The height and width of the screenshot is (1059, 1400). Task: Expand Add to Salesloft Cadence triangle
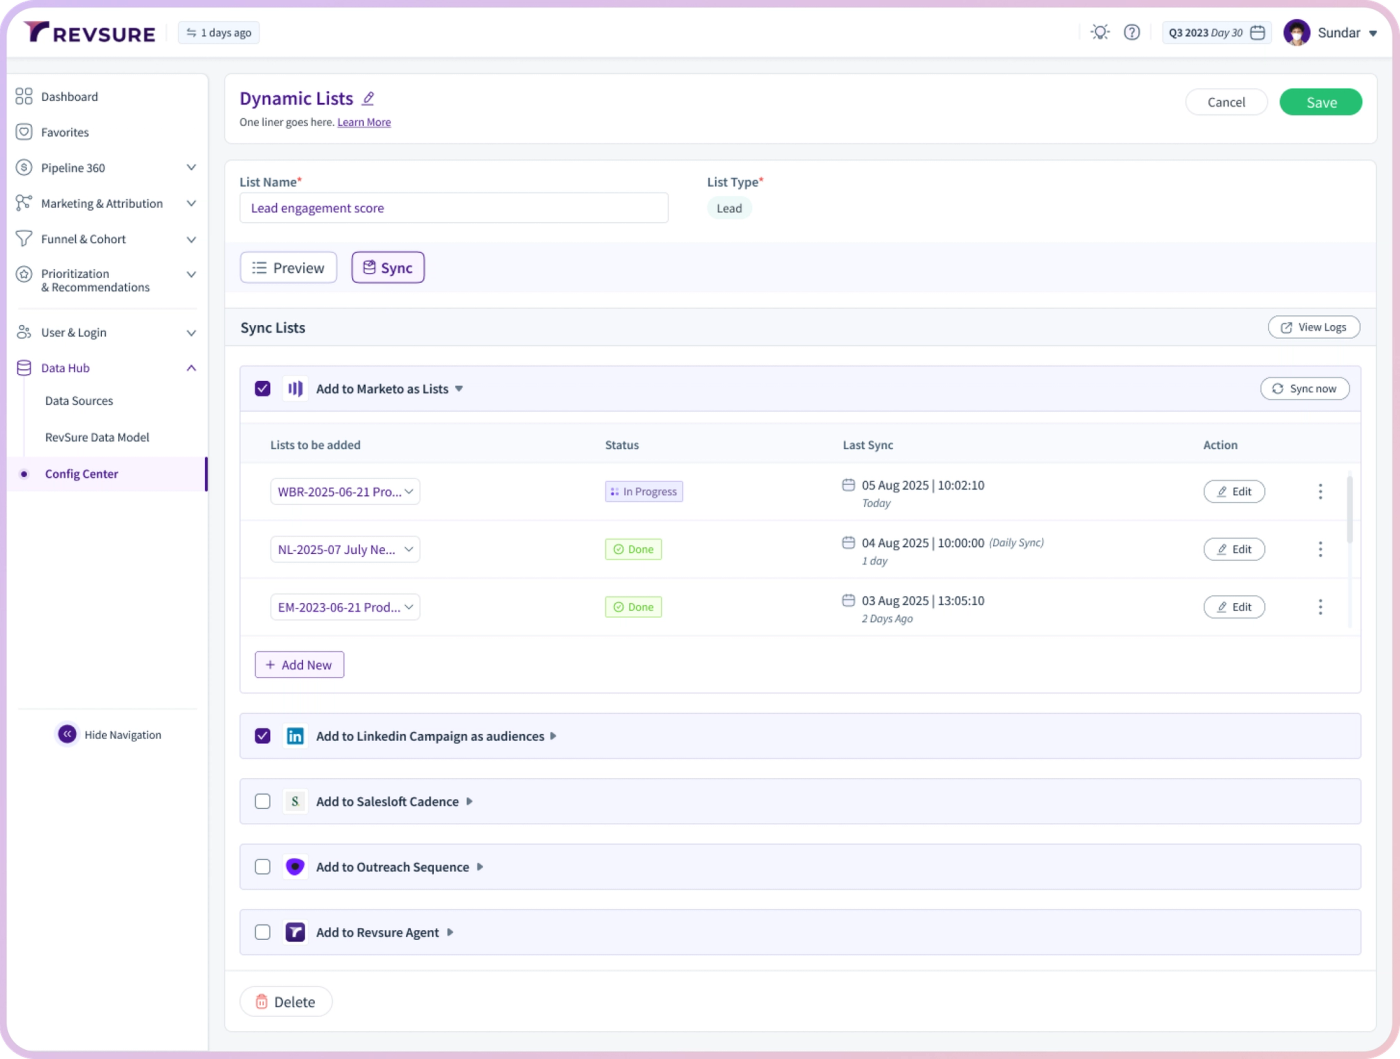coord(470,802)
